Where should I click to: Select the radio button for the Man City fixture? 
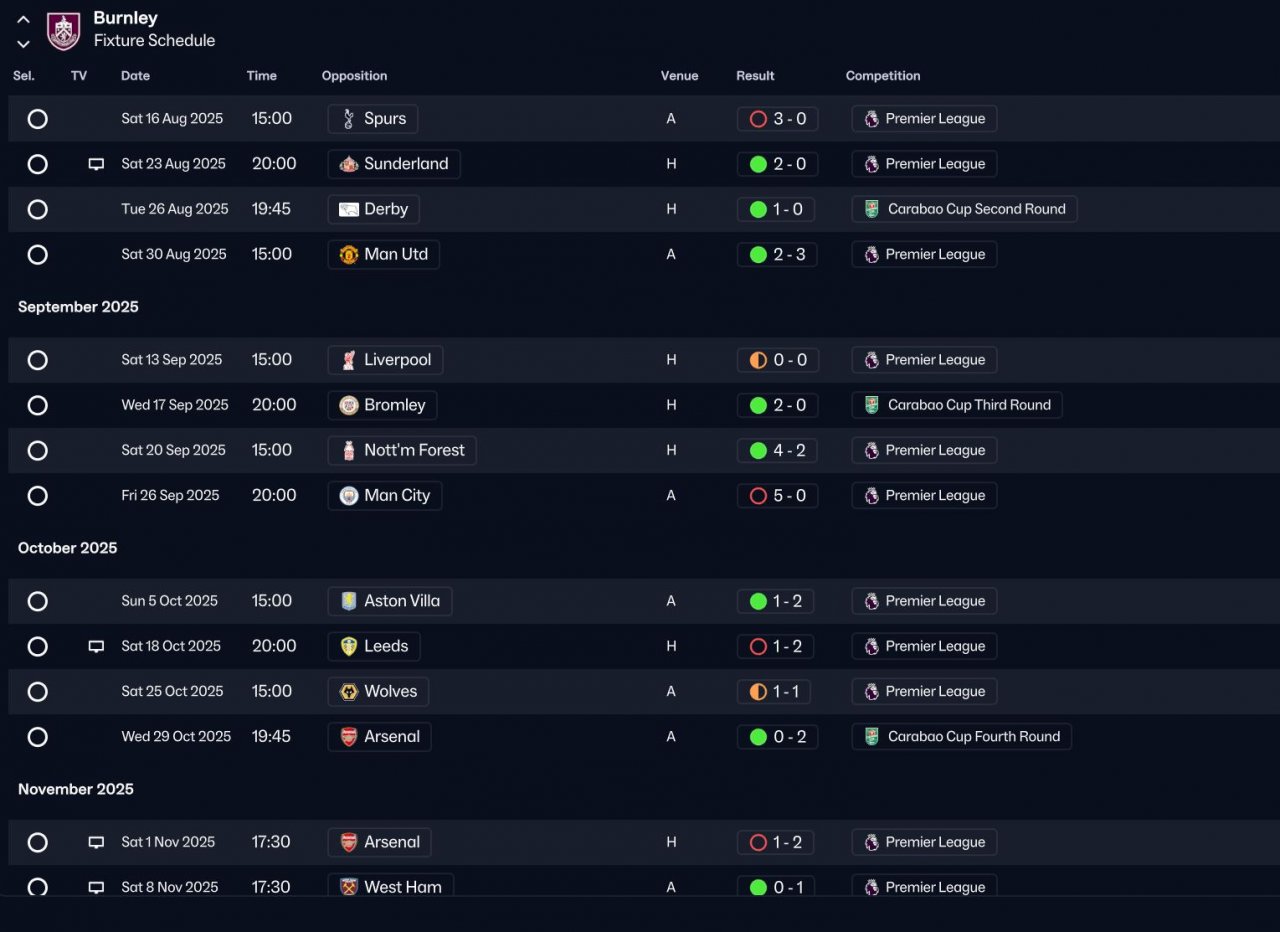point(37,496)
